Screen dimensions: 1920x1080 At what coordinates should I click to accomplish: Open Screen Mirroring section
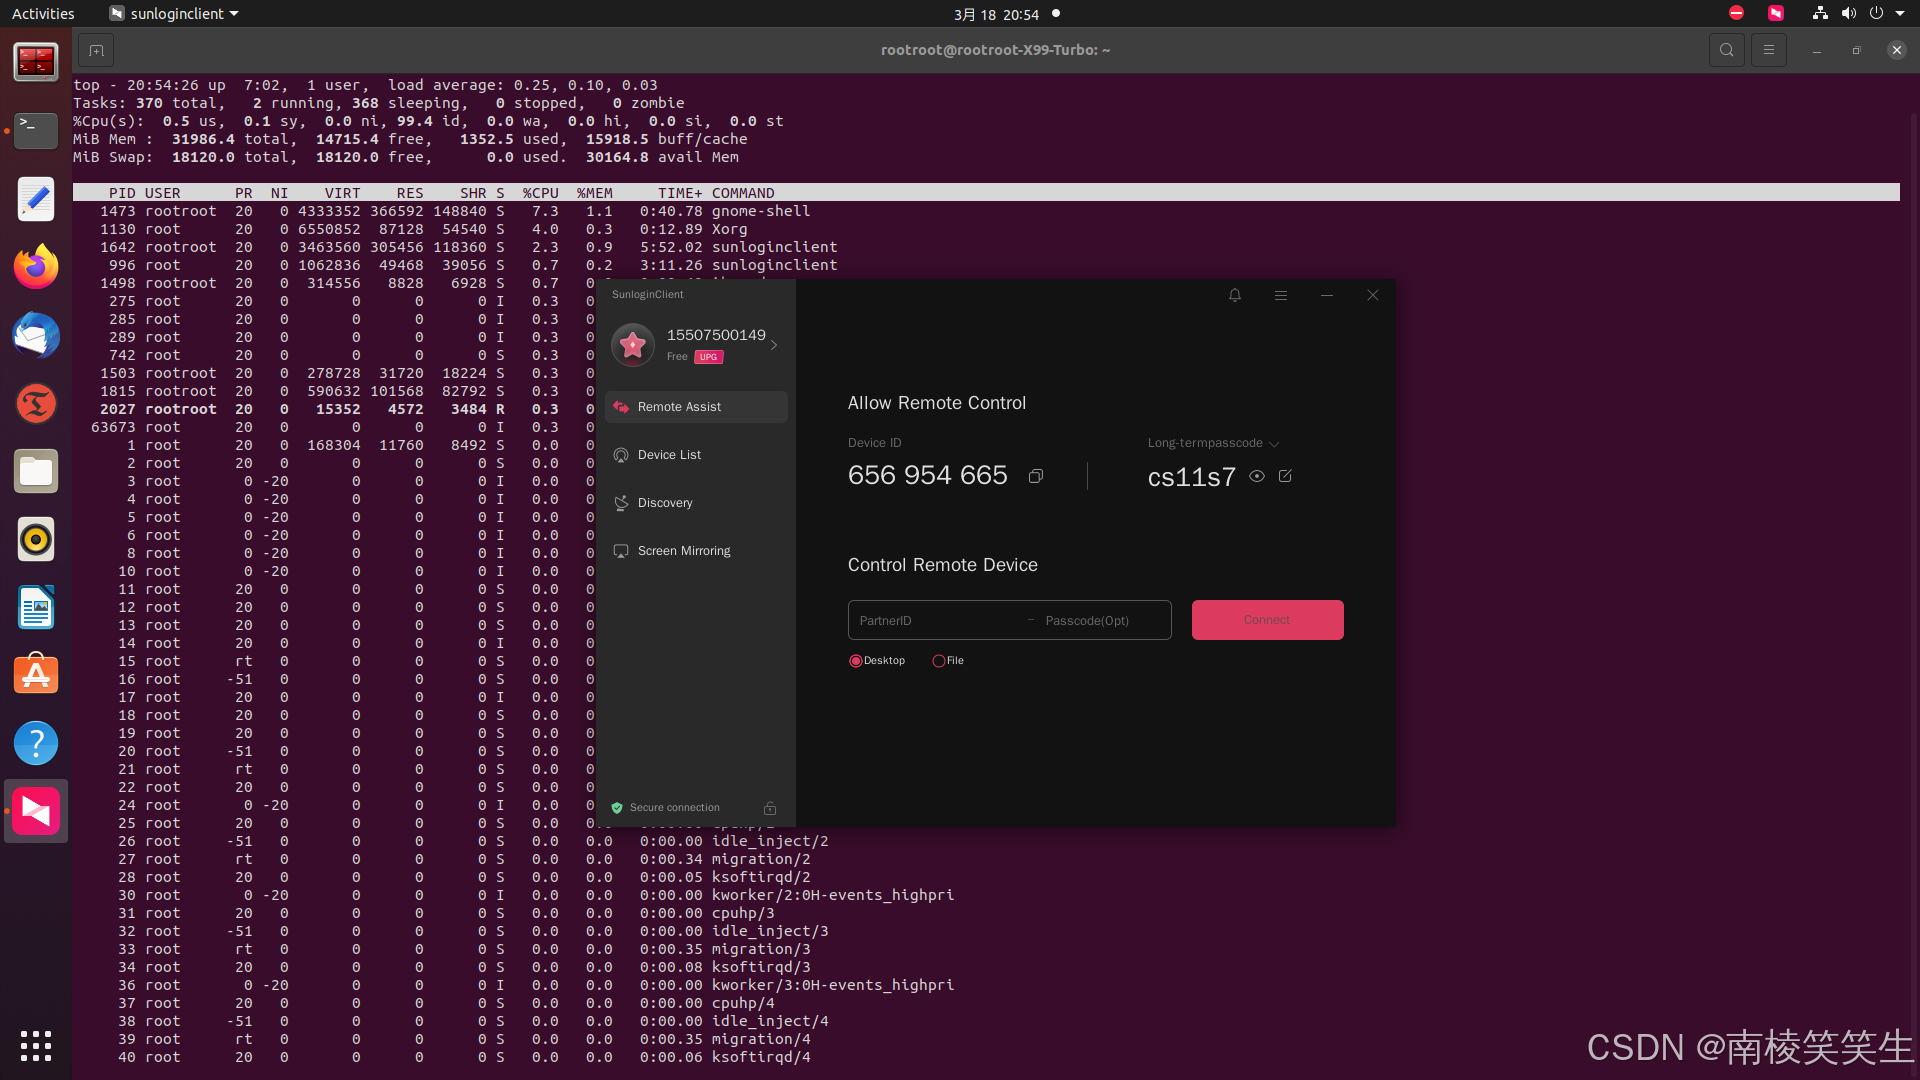point(696,551)
